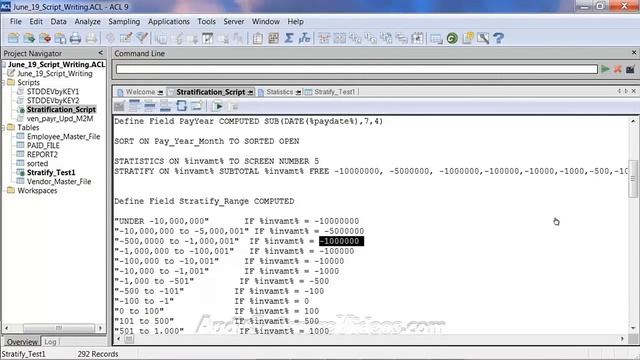Open Vendor_Master_File table

59,181
